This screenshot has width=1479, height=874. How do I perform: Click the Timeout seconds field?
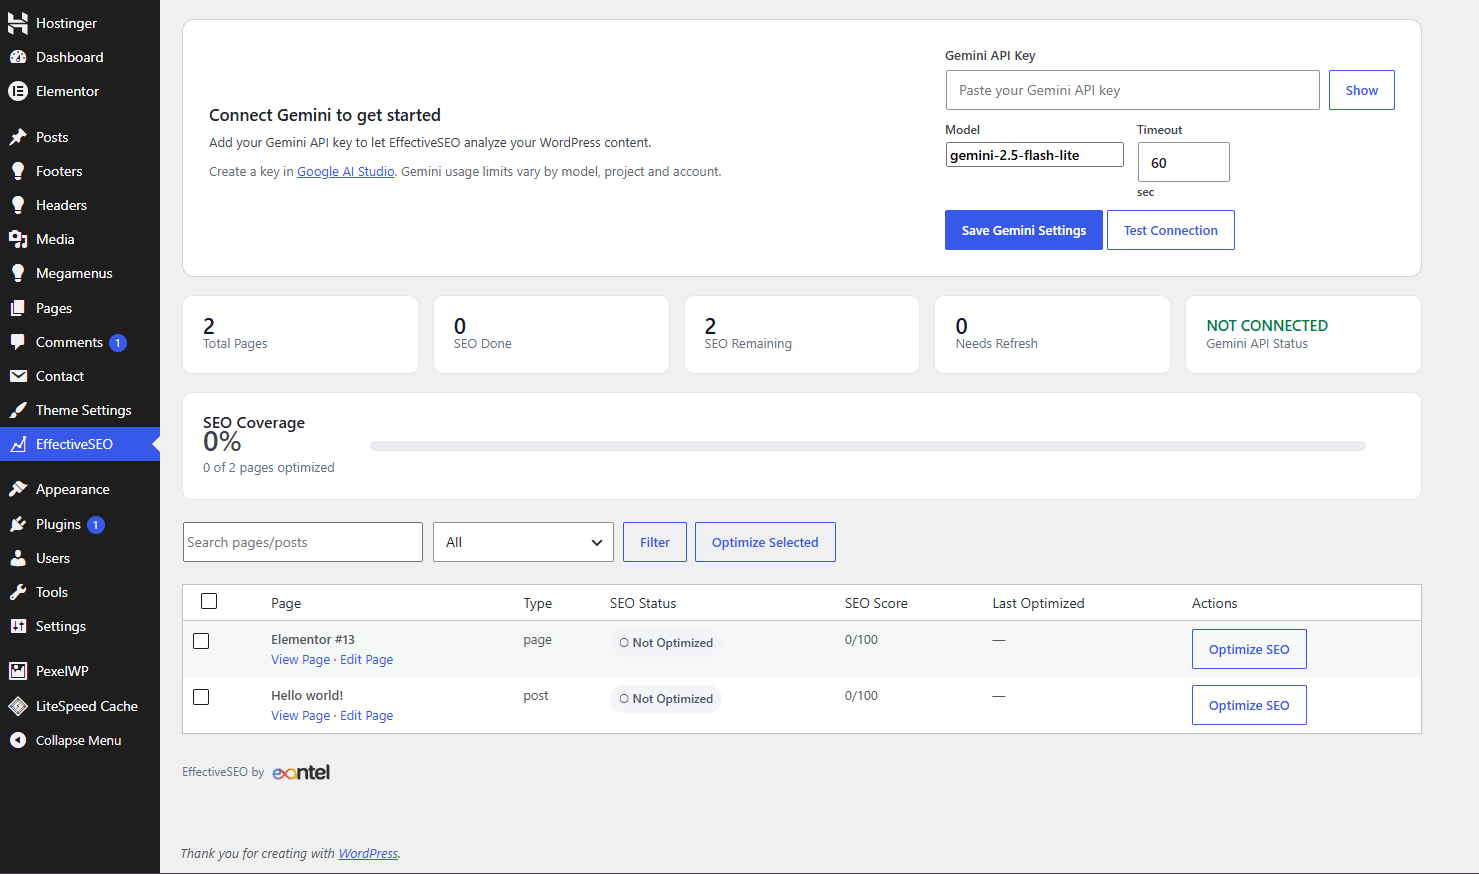pos(1184,162)
